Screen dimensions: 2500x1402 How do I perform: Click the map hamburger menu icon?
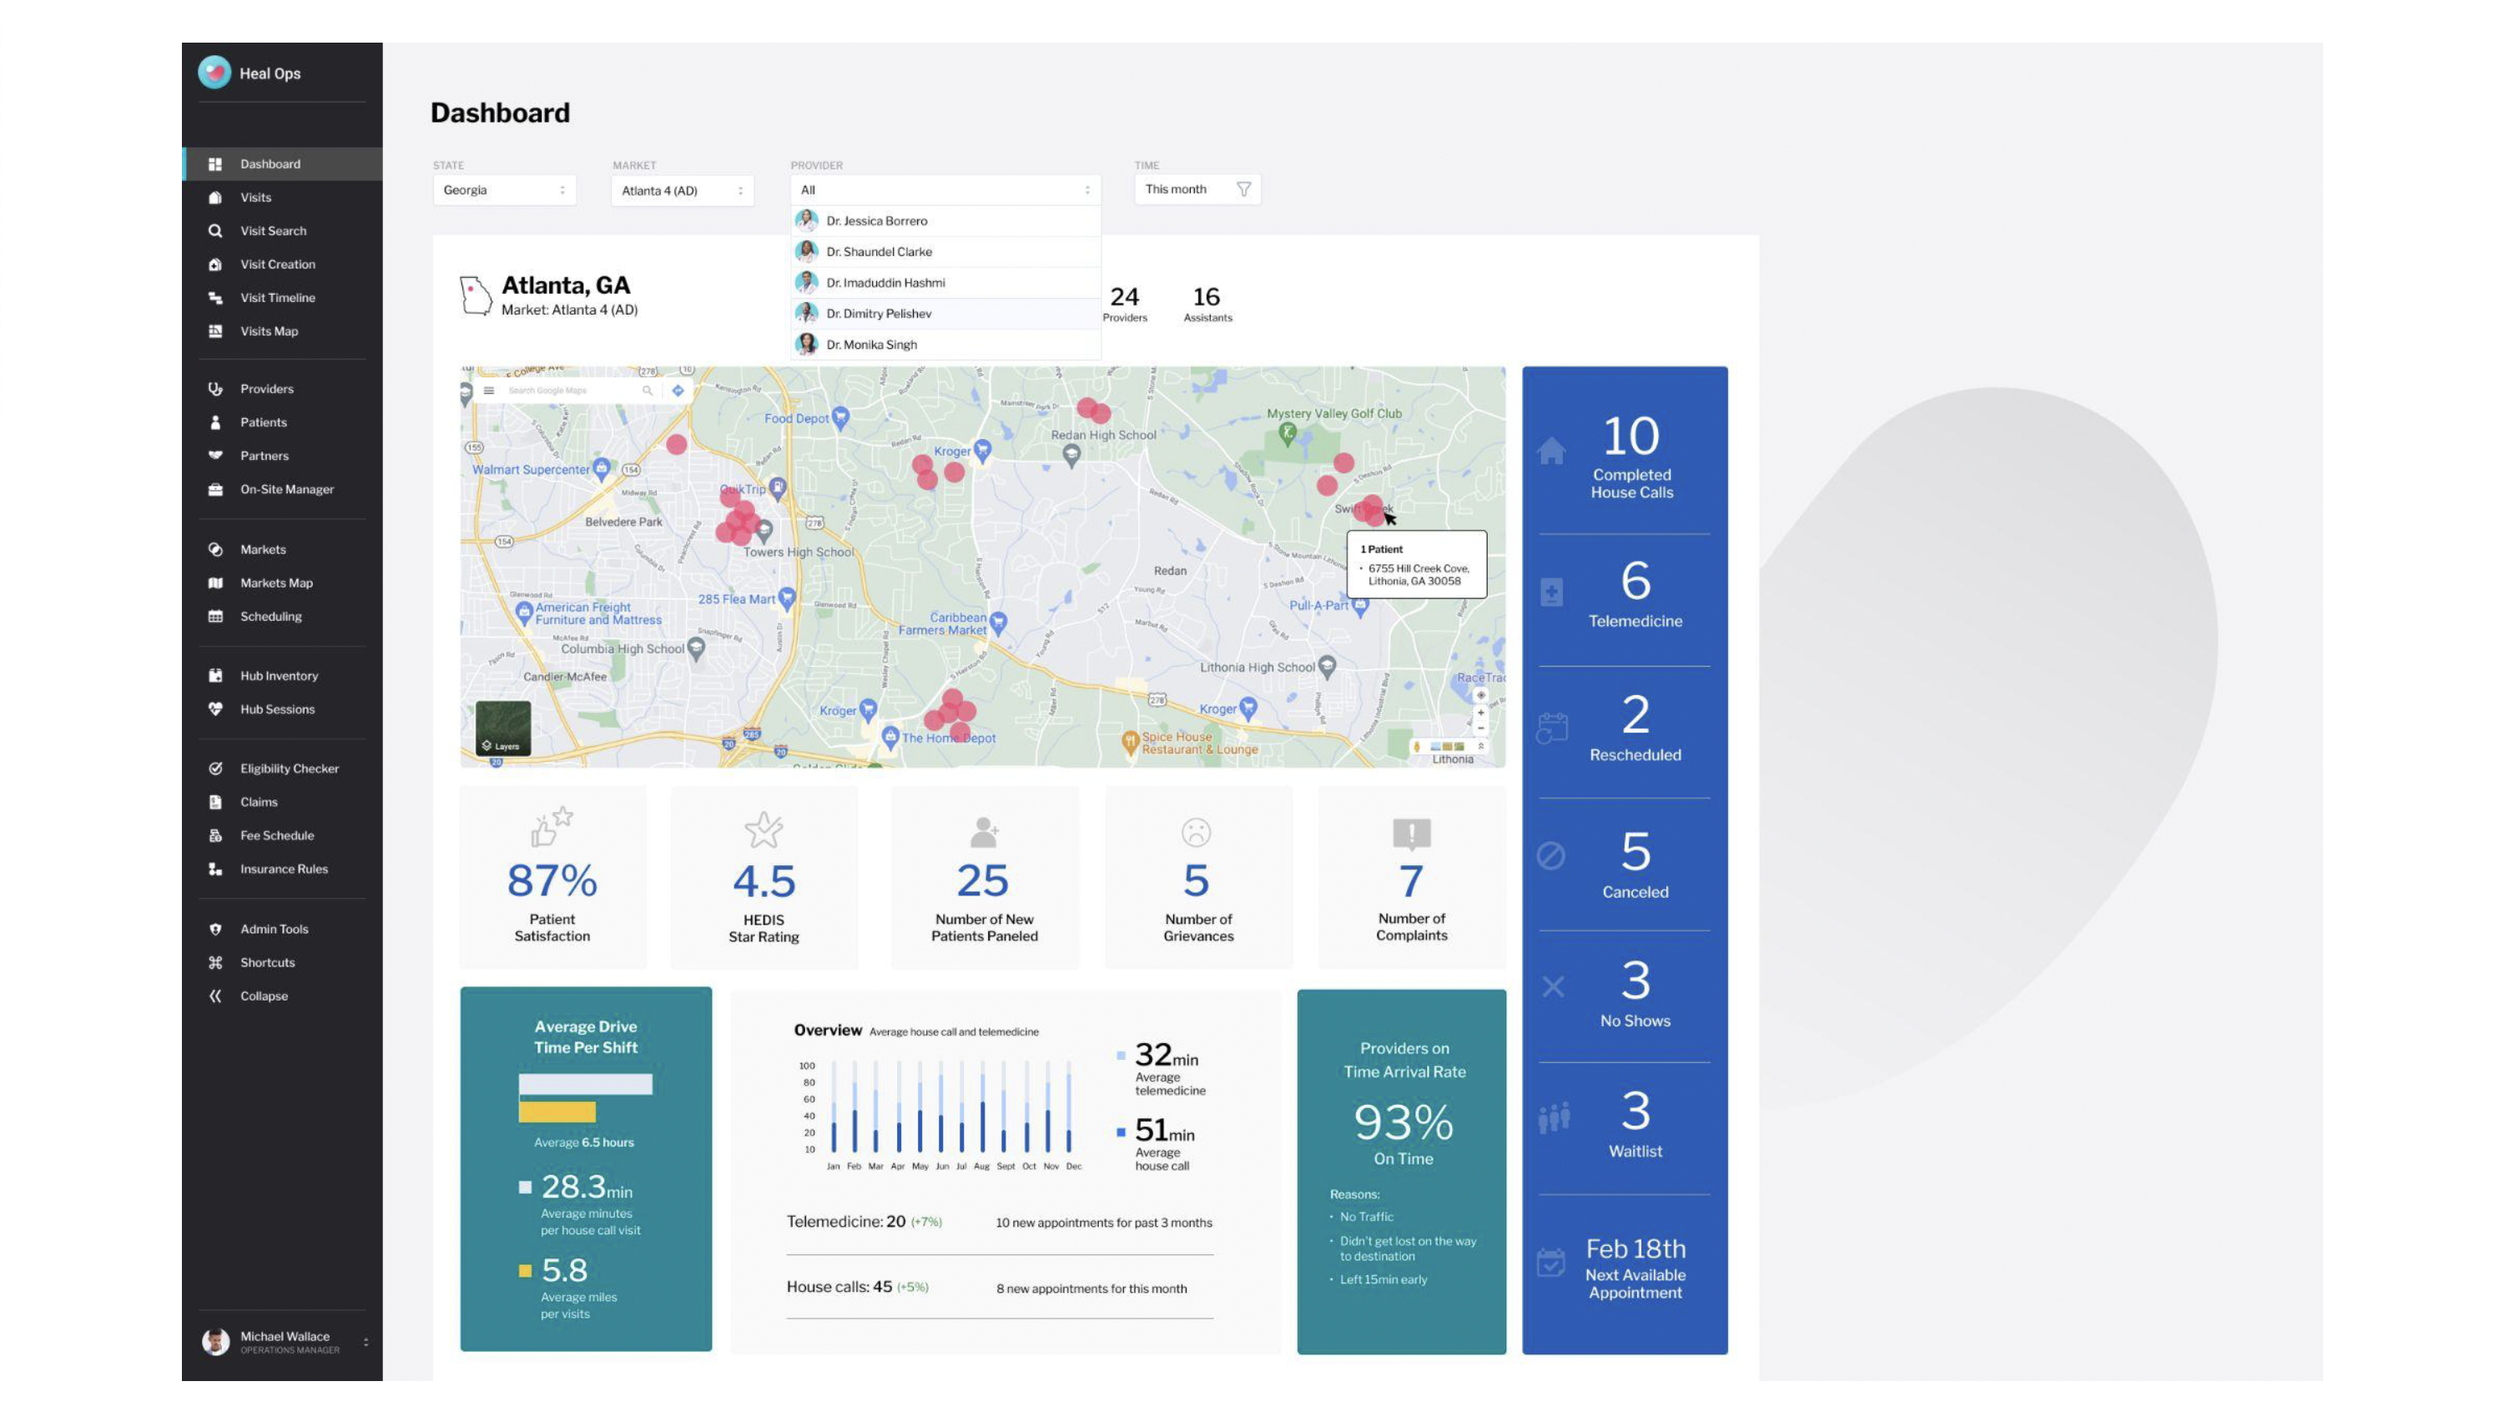pyautogui.click(x=489, y=391)
